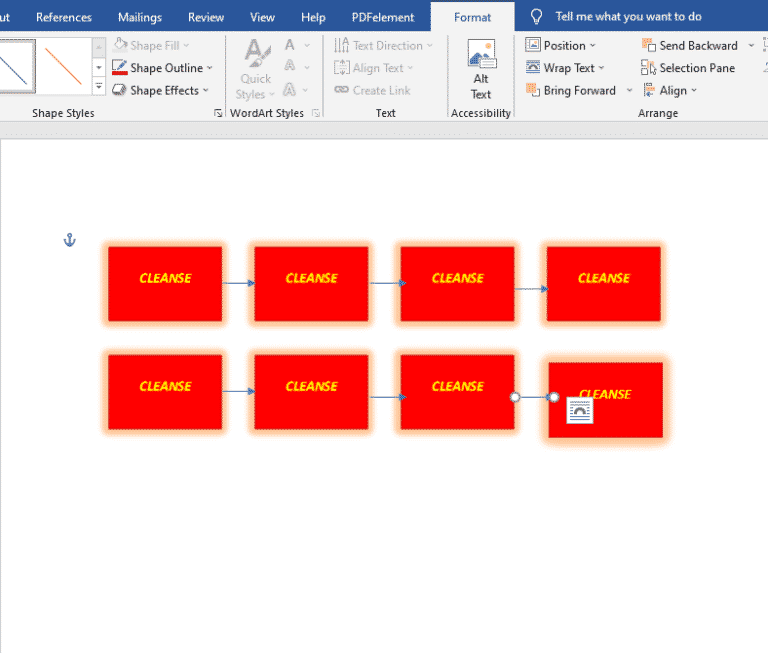Screen dimensions: 768x653
Task: Click the Tell me lightbulb icon
Action: point(536,17)
